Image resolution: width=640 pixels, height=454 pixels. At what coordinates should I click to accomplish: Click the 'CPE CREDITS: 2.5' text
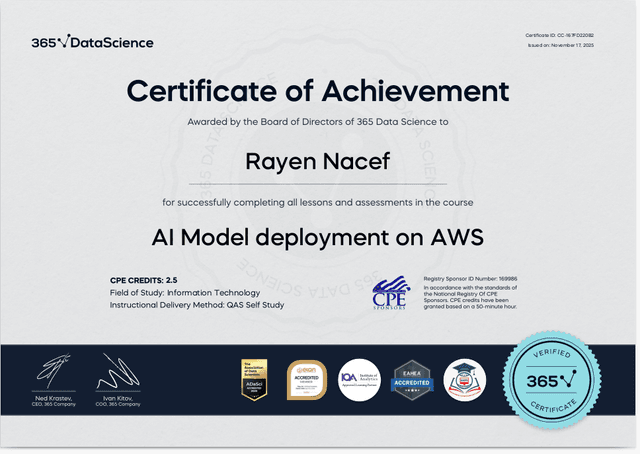pyautogui.click(x=144, y=280)
